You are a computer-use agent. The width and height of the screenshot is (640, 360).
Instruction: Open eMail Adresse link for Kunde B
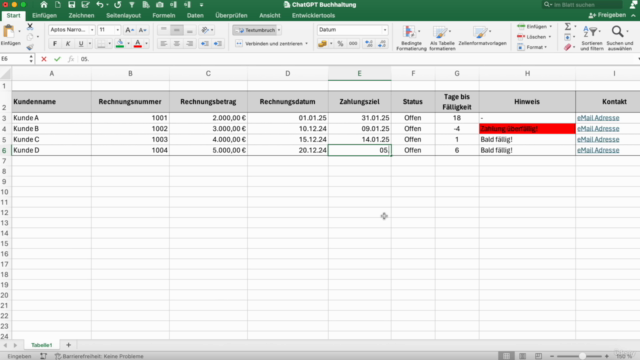tap(598, 129)
